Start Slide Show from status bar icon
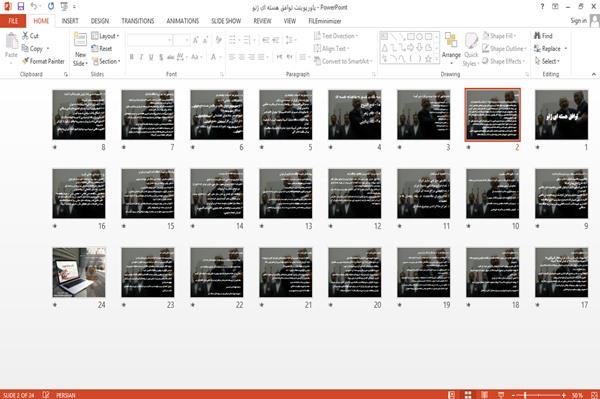The width and height of the screenshot is (600, 399). (501, 395)
